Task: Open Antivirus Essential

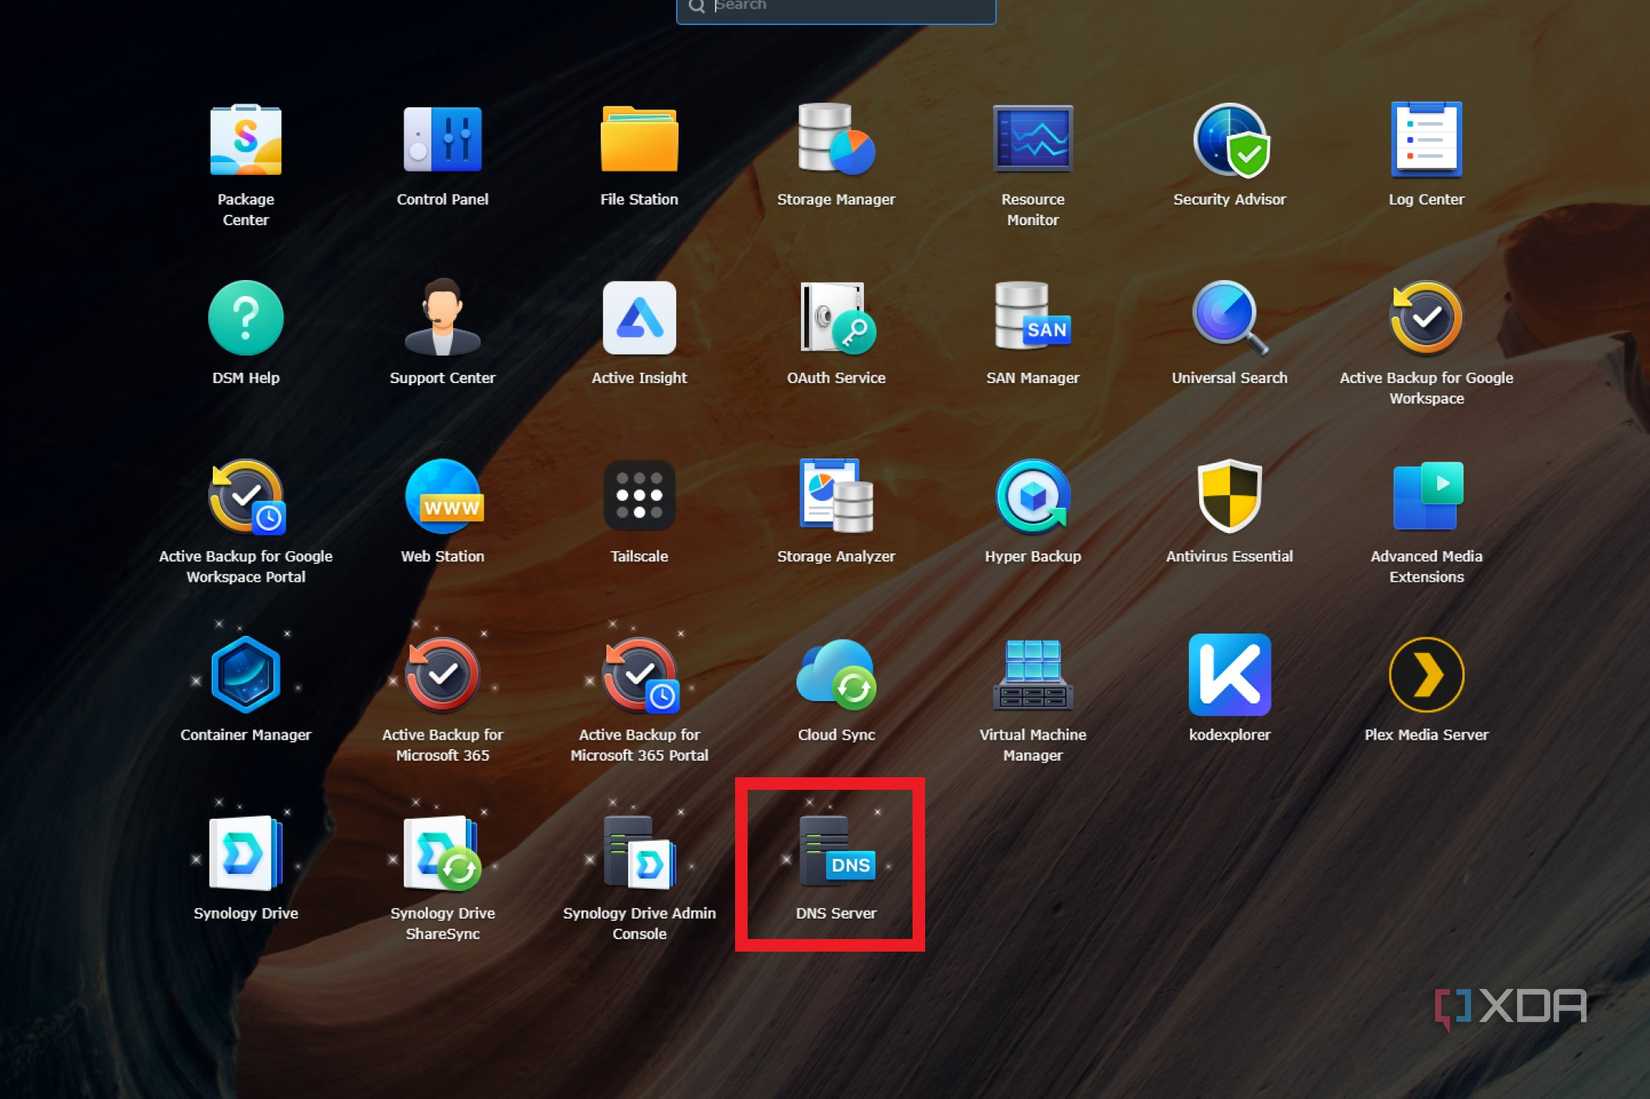Action: click(x=1230, y=497)
